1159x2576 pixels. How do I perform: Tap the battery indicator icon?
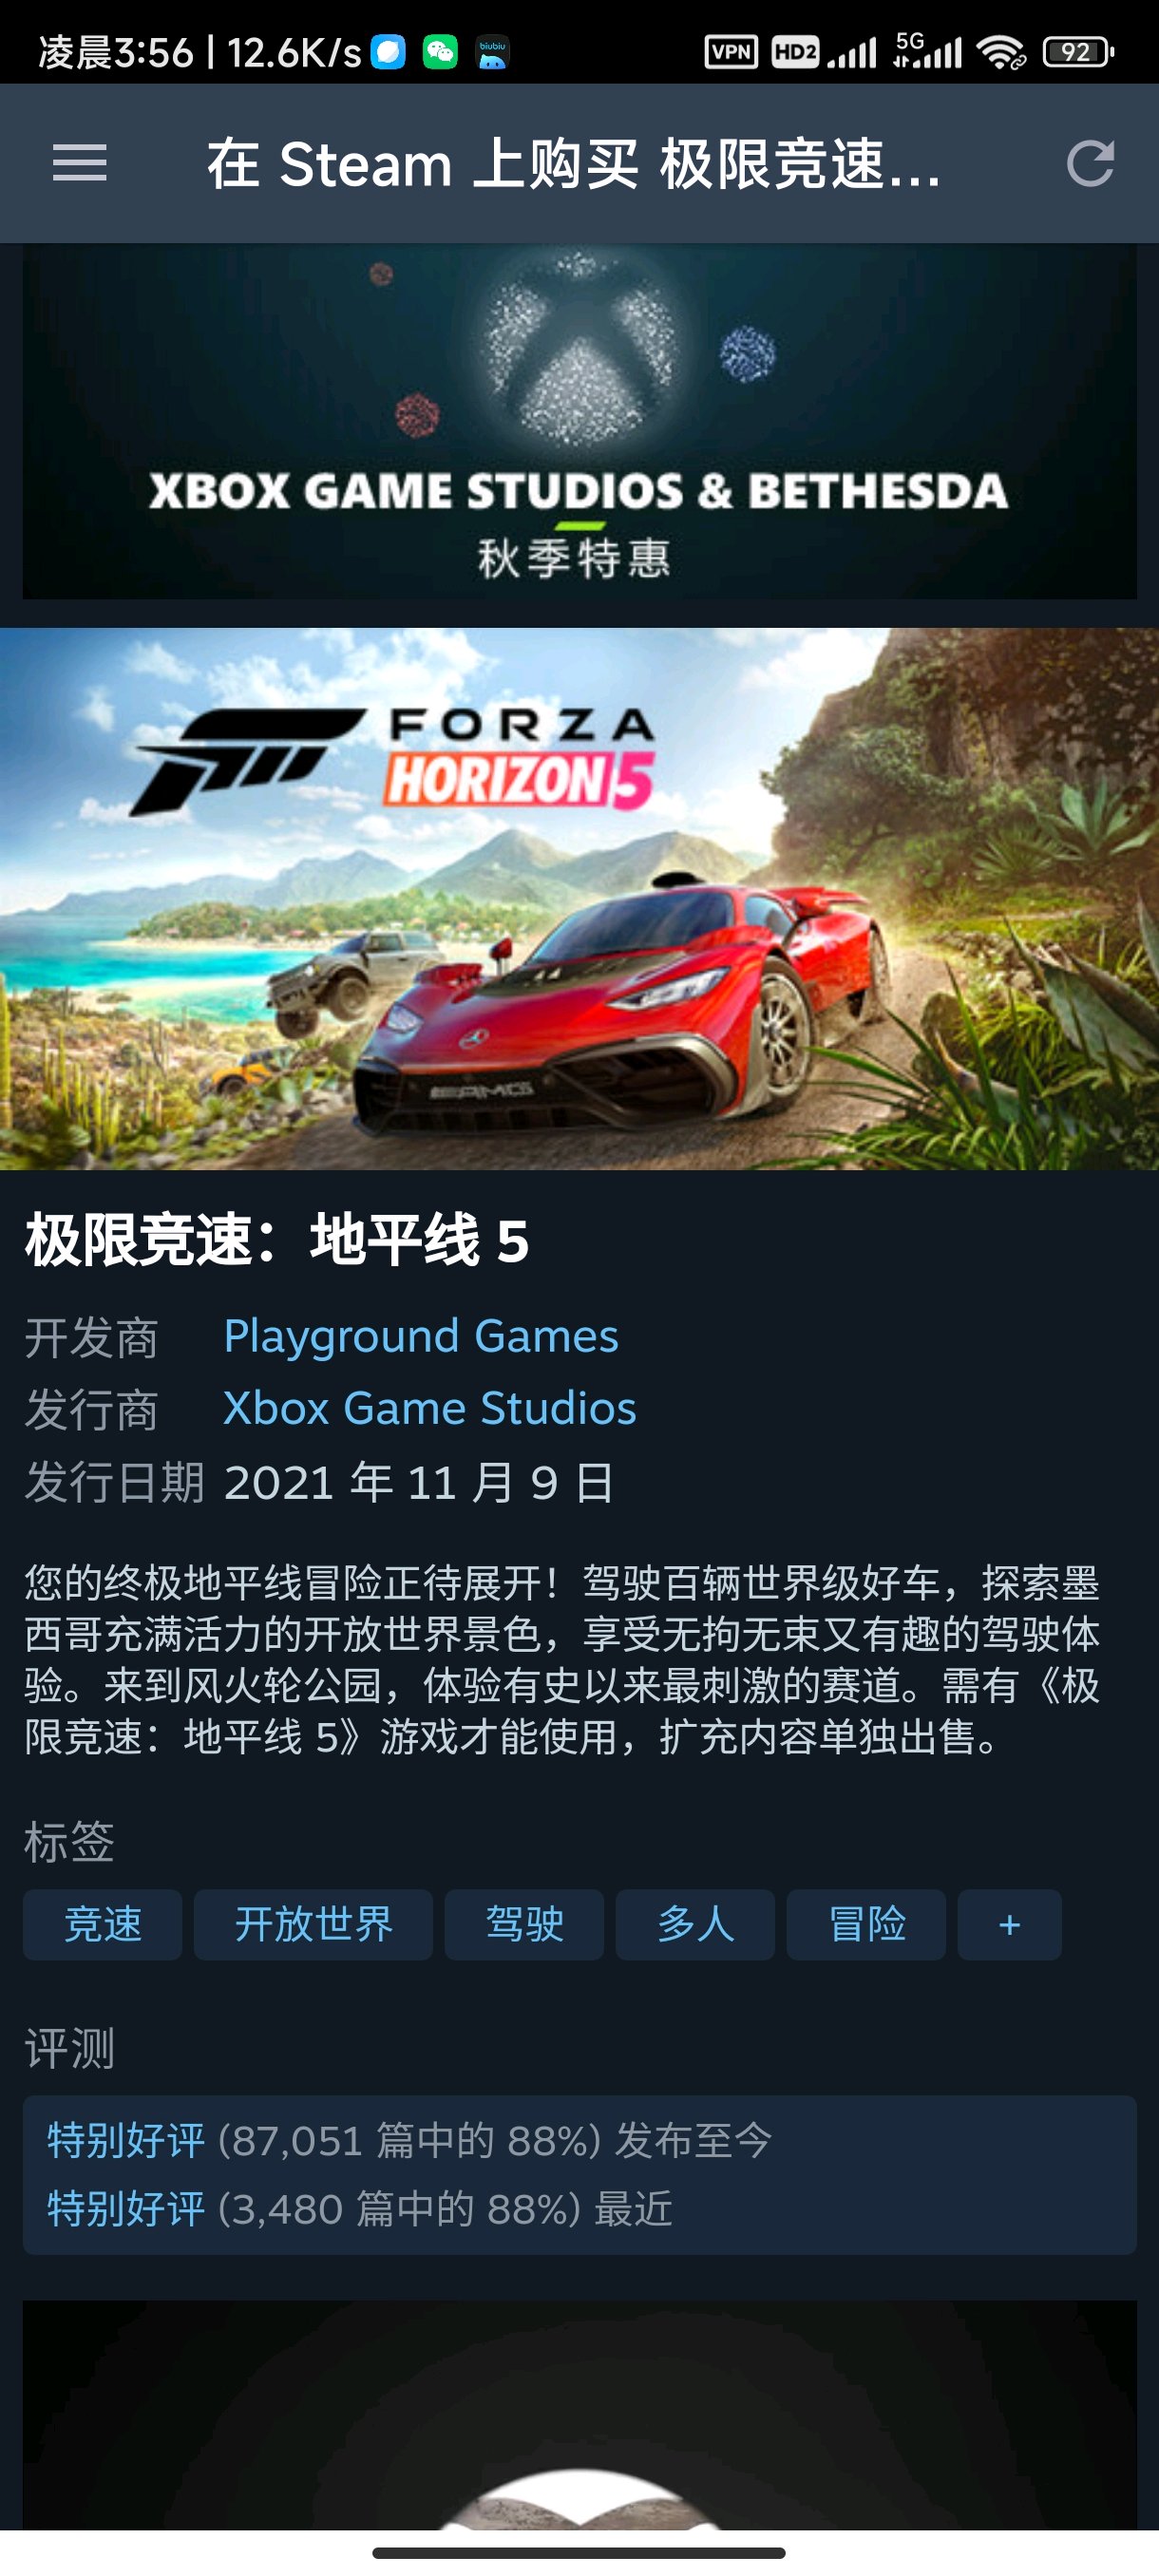coord(1078,52)
